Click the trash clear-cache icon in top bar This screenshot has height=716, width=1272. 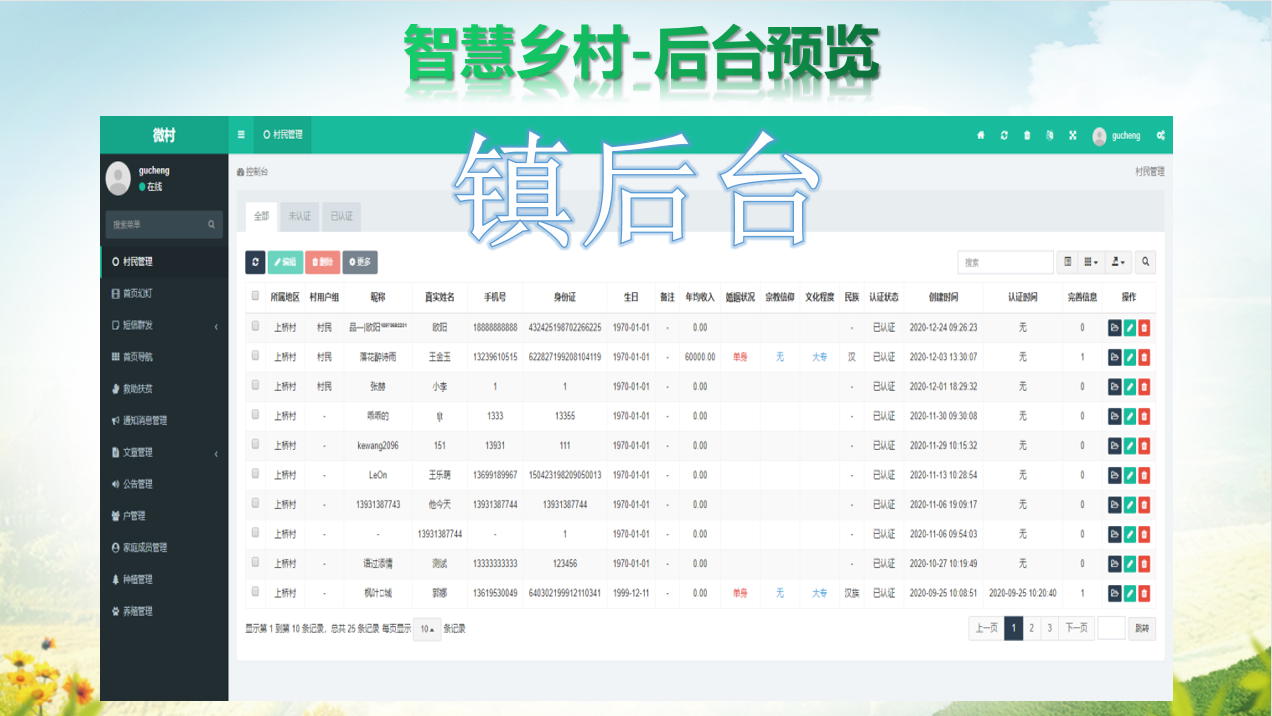pyautogui.click(x=1027, y=135)
